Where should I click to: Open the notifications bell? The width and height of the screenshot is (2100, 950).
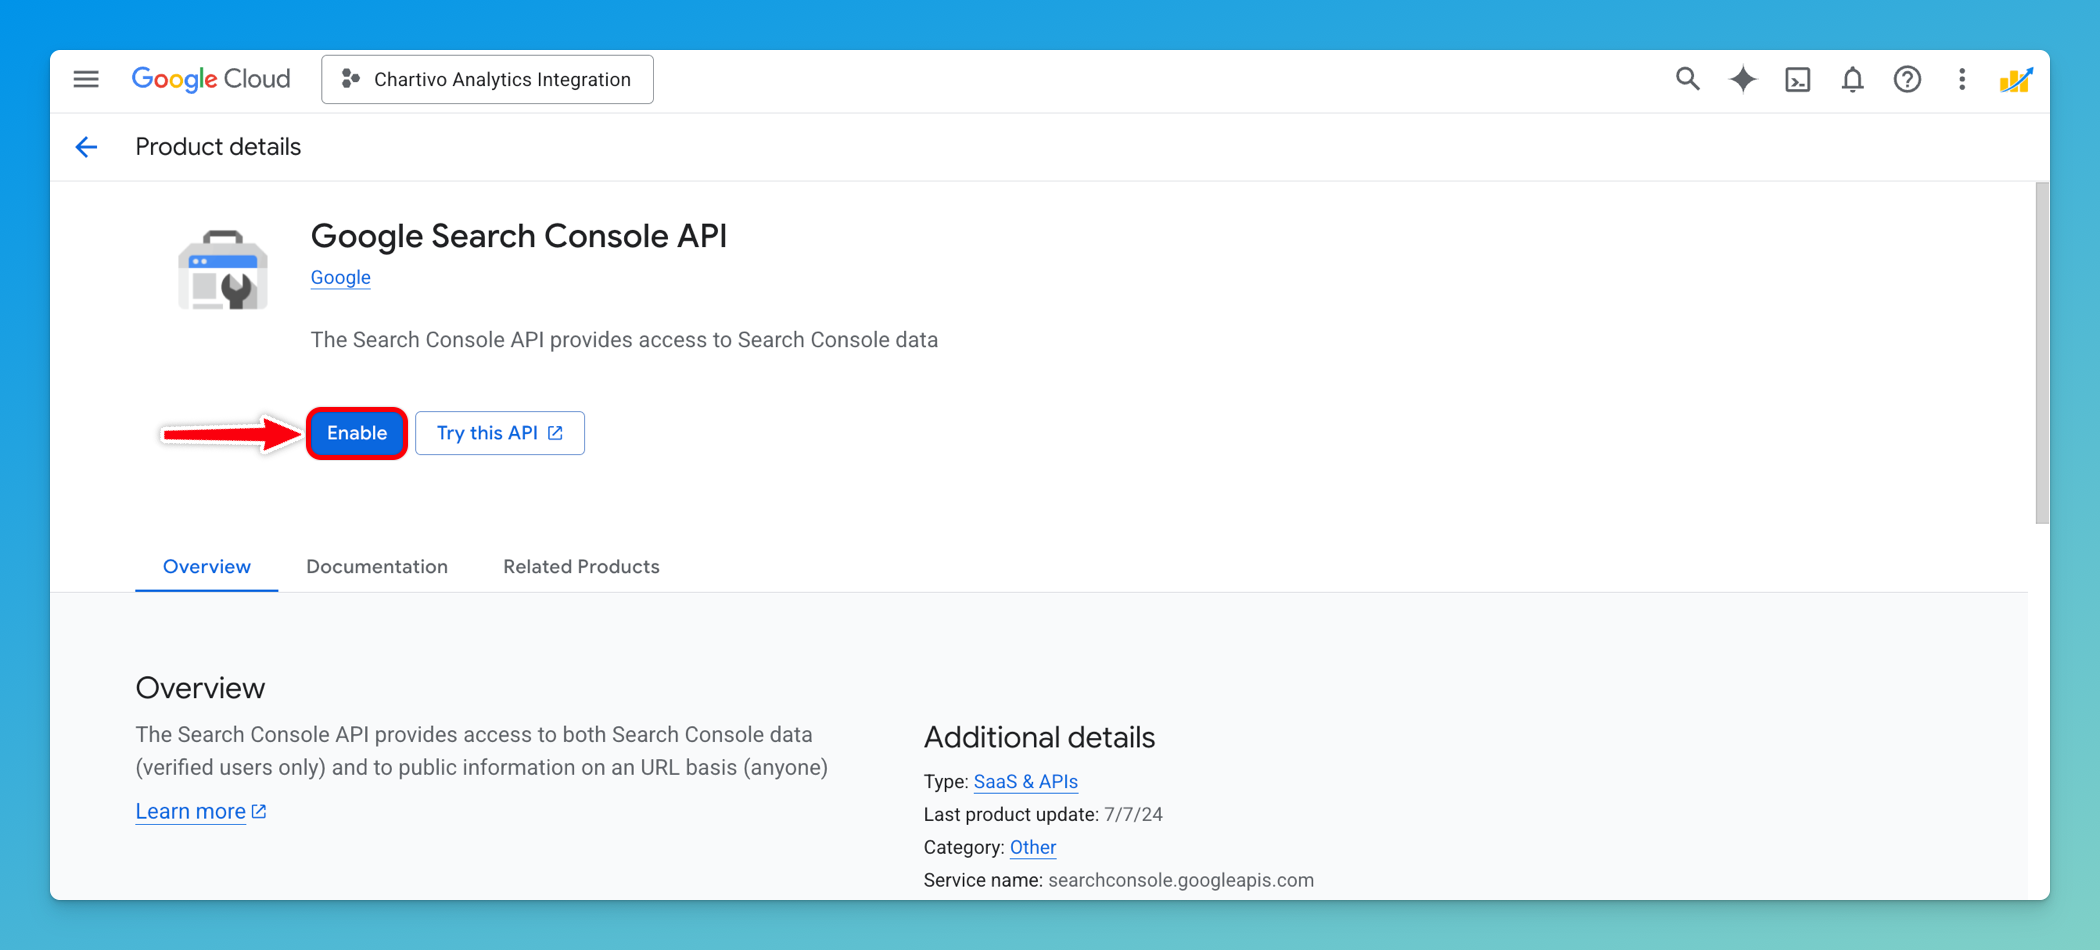tap(1852, 79)
